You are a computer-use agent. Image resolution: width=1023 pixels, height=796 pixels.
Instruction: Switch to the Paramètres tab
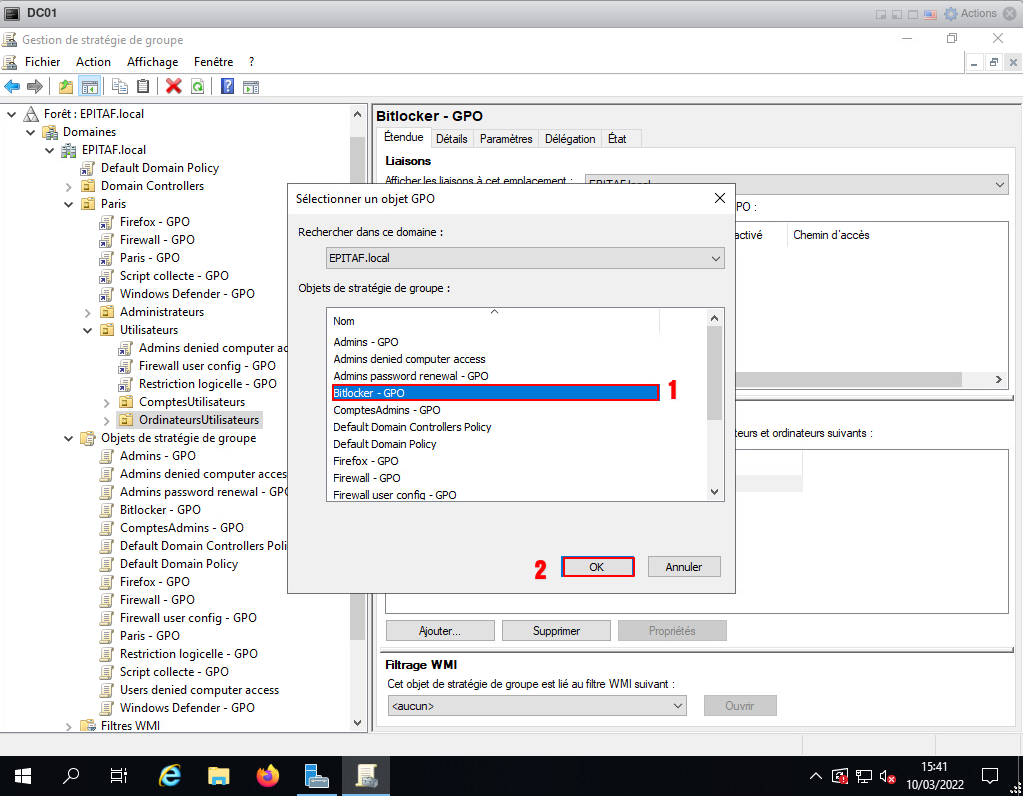(506, 139)
